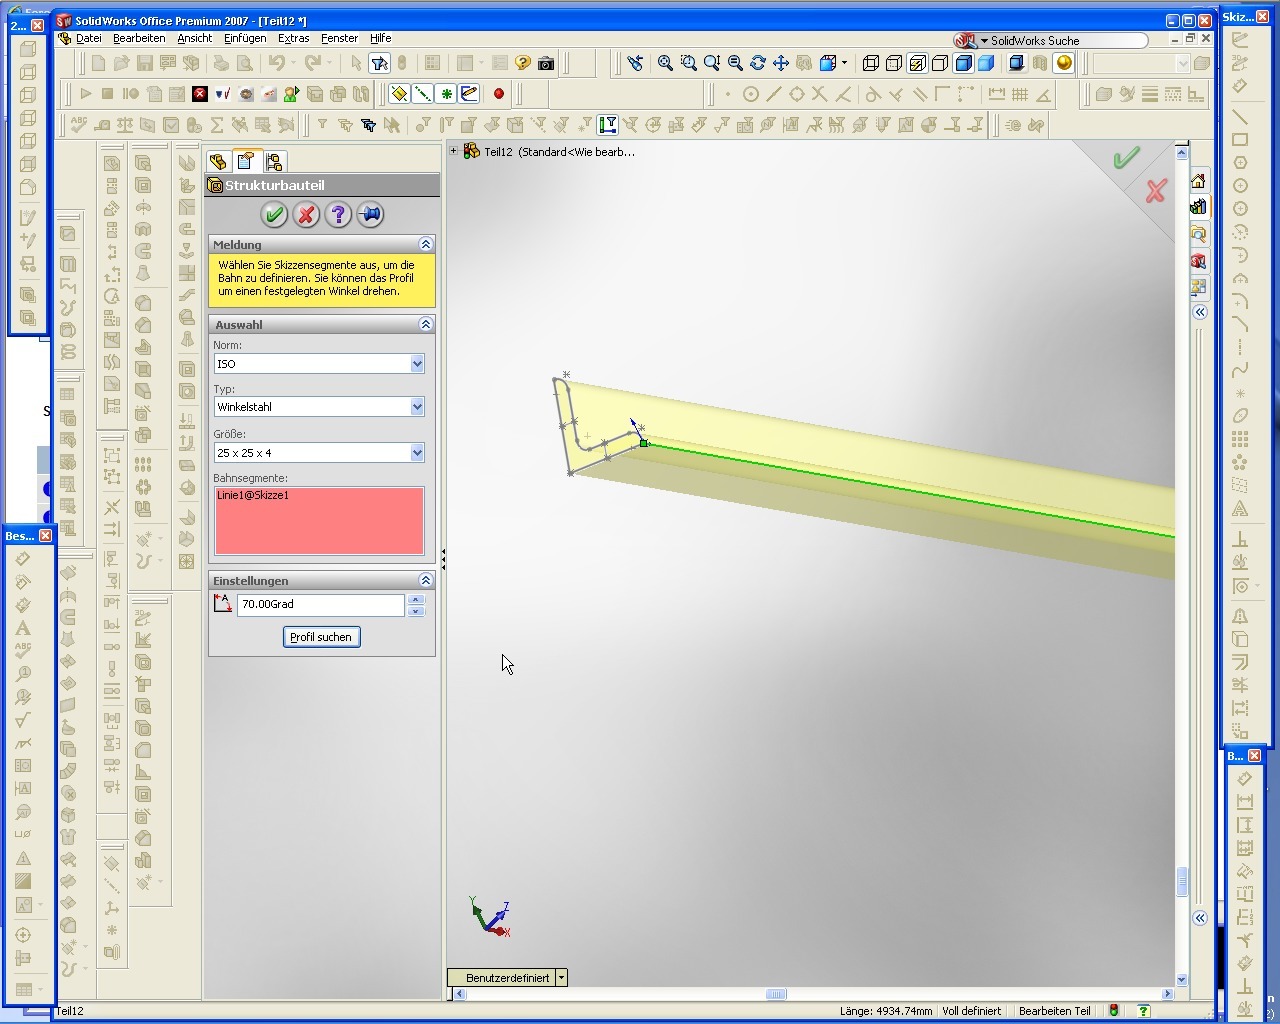Open help with the purple question mark

click(x=338, y=214)
